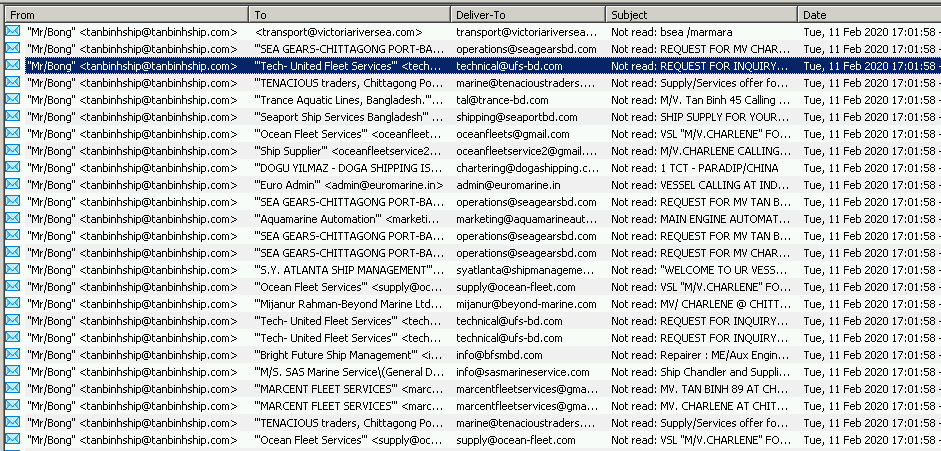941x451 pixels.
Task: Click the envelope icon of the Bright Future Ship Management row
Action: coord(13,354)
